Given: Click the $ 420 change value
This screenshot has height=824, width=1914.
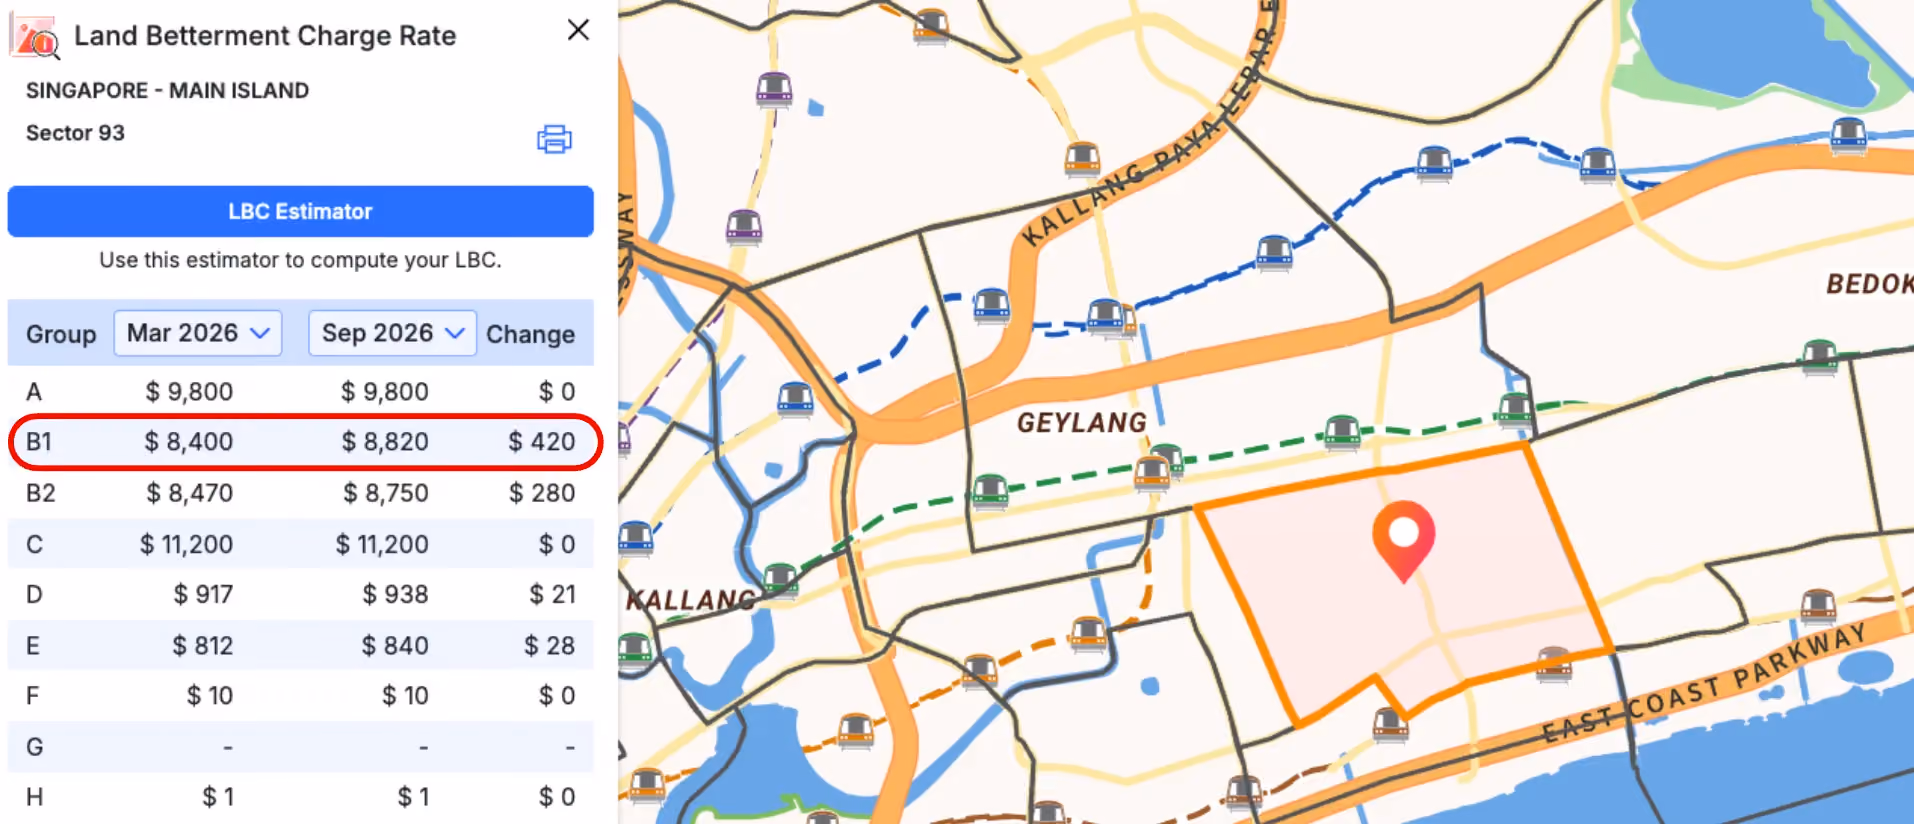Looking at the screenshot, I should coord(542,441).
